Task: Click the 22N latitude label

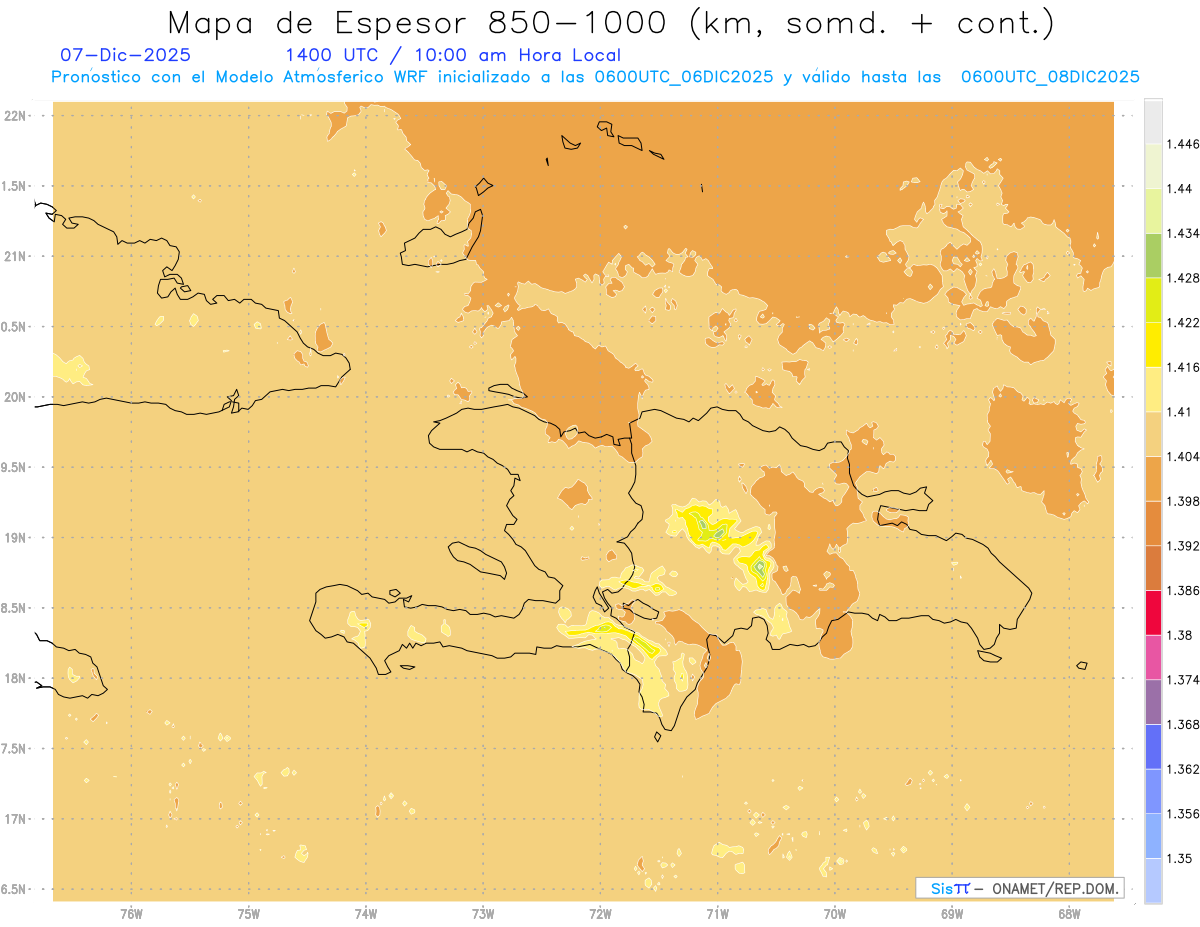Action: click(15, 116)
